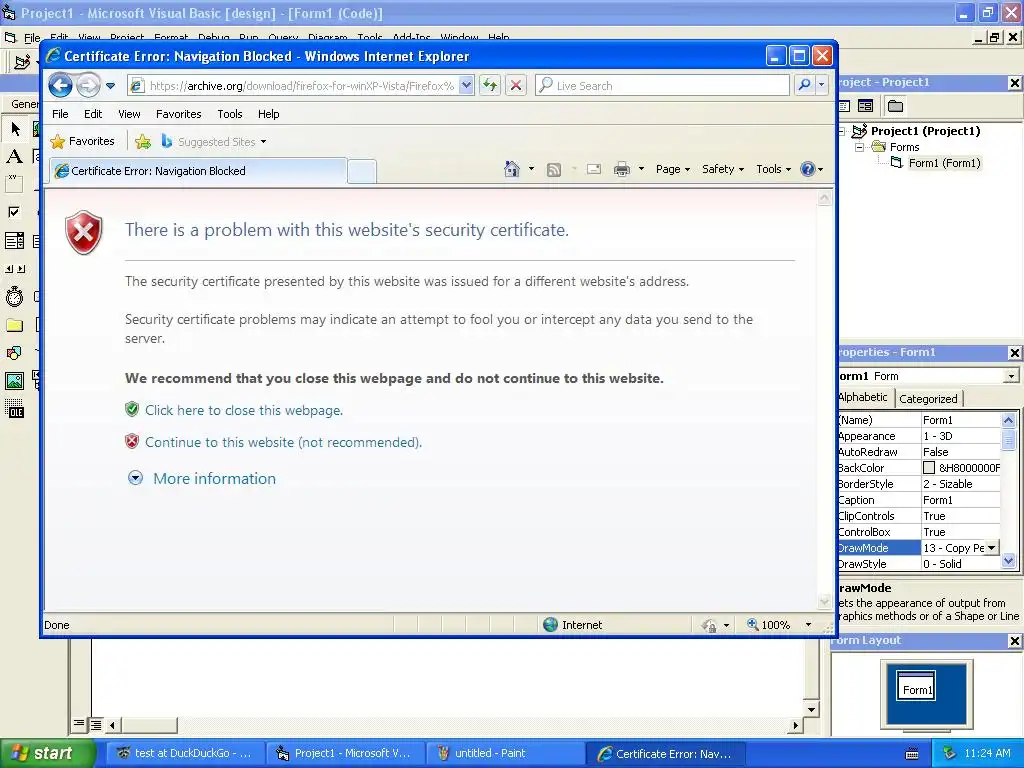Click the Add to Favorites Bar star icon
The height and width of the screenshot is (768, 1024).
143,141
